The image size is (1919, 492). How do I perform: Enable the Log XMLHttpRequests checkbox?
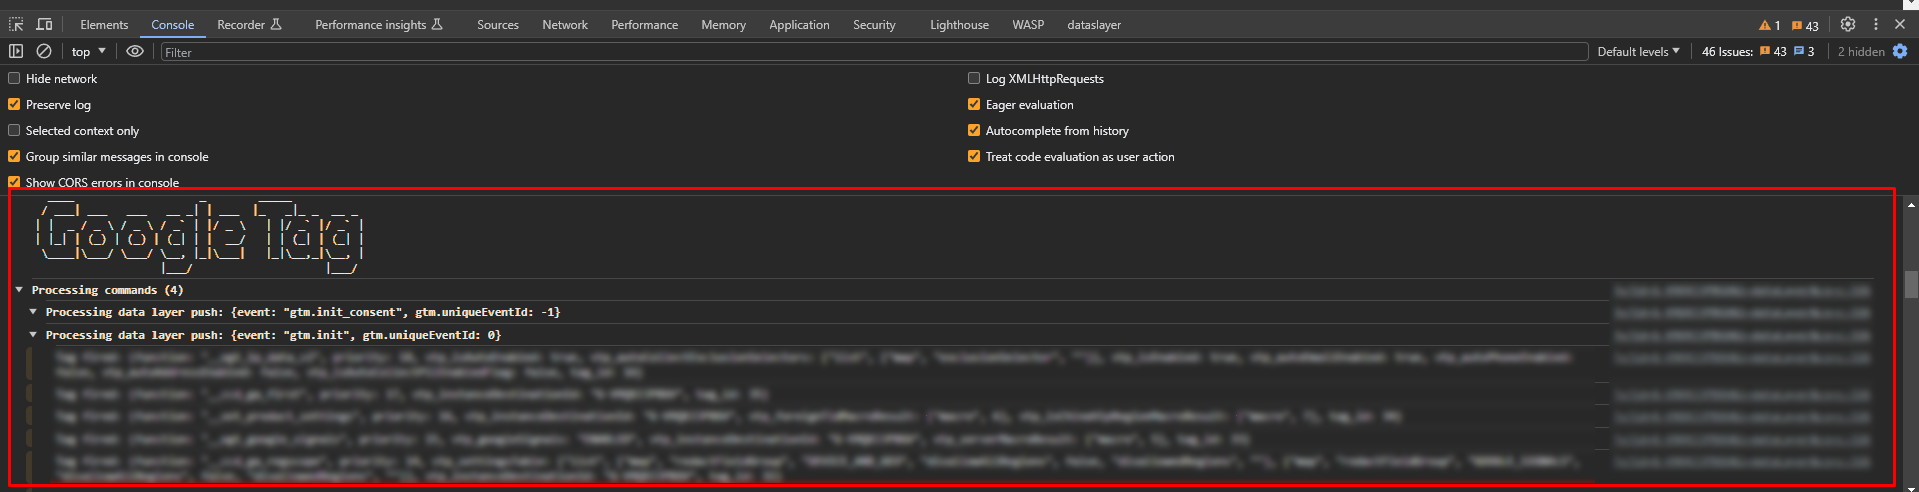pos(974,78)
